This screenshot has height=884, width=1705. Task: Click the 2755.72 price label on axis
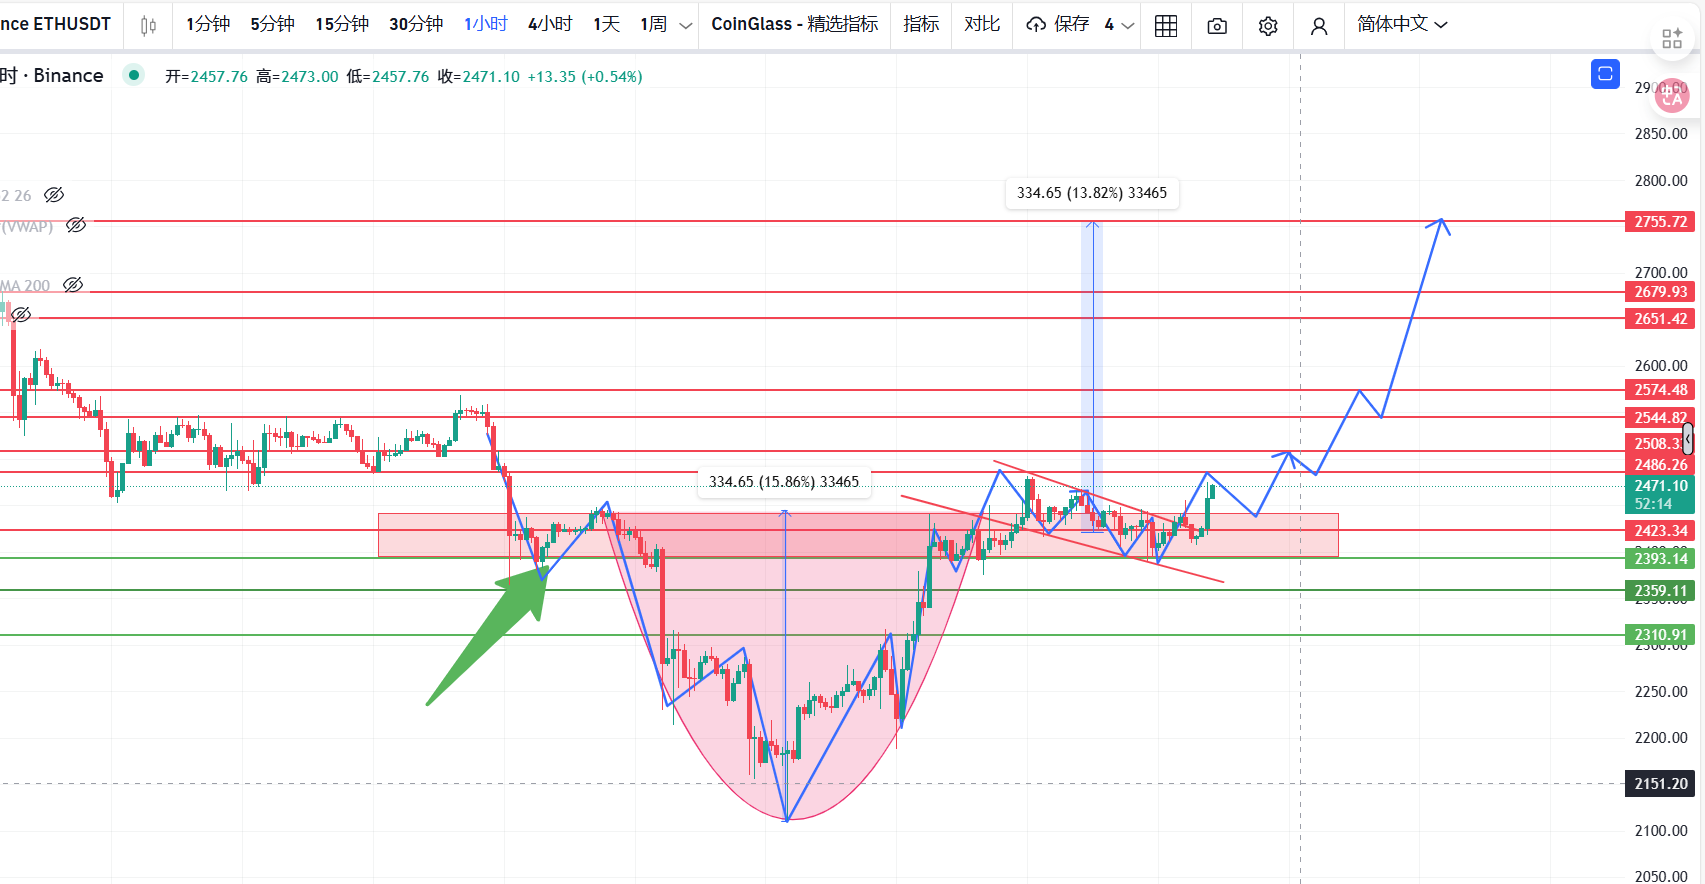[x=1660, y=221]
